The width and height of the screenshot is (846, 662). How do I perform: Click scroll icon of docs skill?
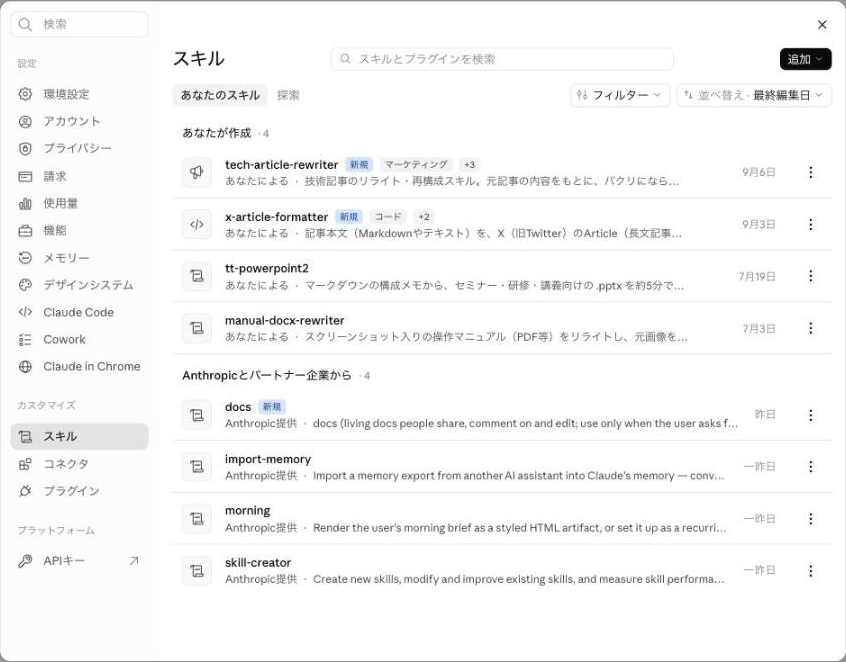click(x=197, y=415)
